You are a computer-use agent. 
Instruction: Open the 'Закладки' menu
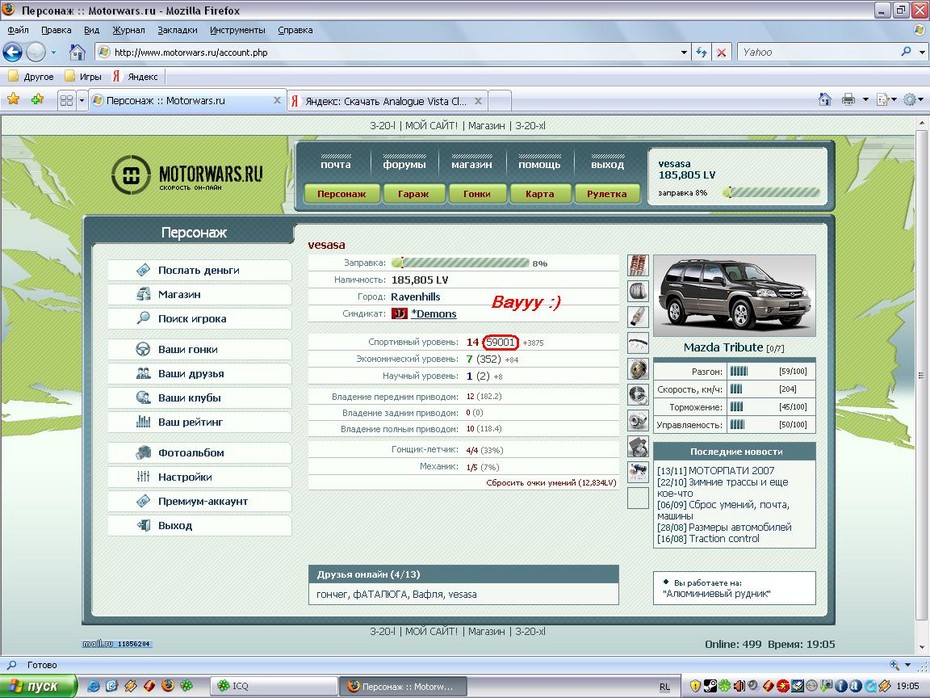click(177, 30)
